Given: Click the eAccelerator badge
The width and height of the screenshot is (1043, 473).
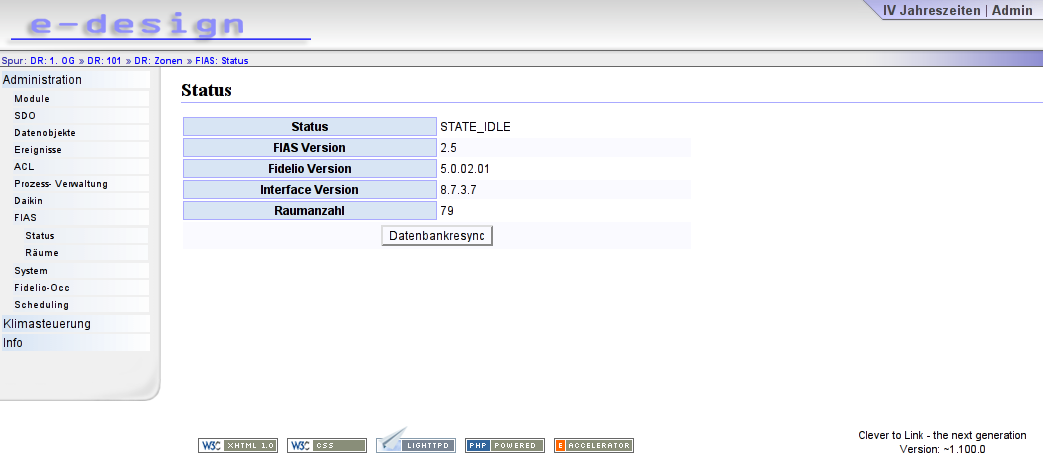Looking at the screenshot, I should click(594, 446).
